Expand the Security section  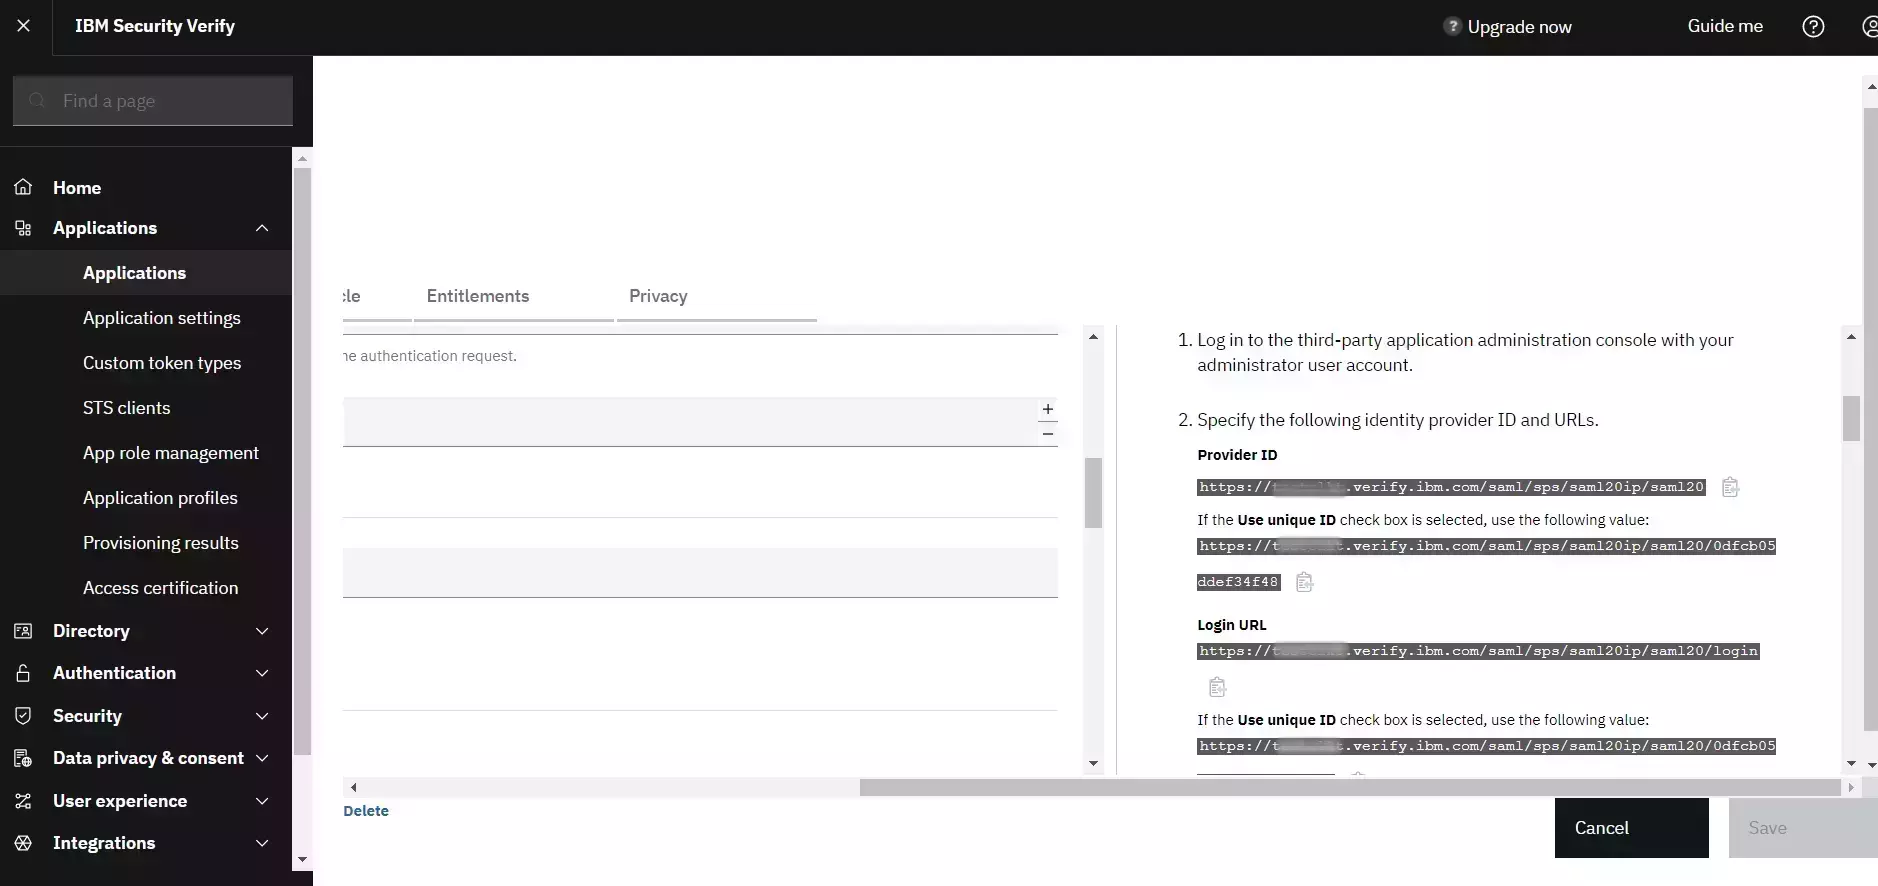pos(262,716)
